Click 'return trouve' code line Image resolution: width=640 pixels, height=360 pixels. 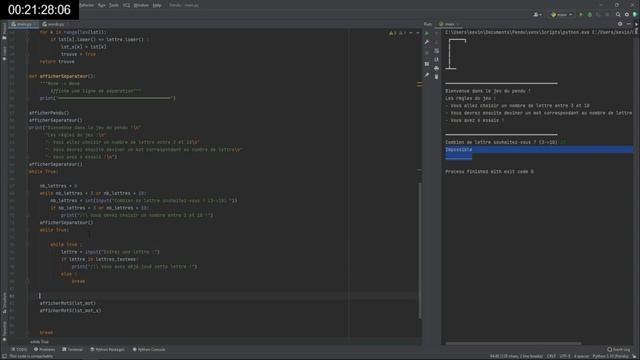[57, 62]
